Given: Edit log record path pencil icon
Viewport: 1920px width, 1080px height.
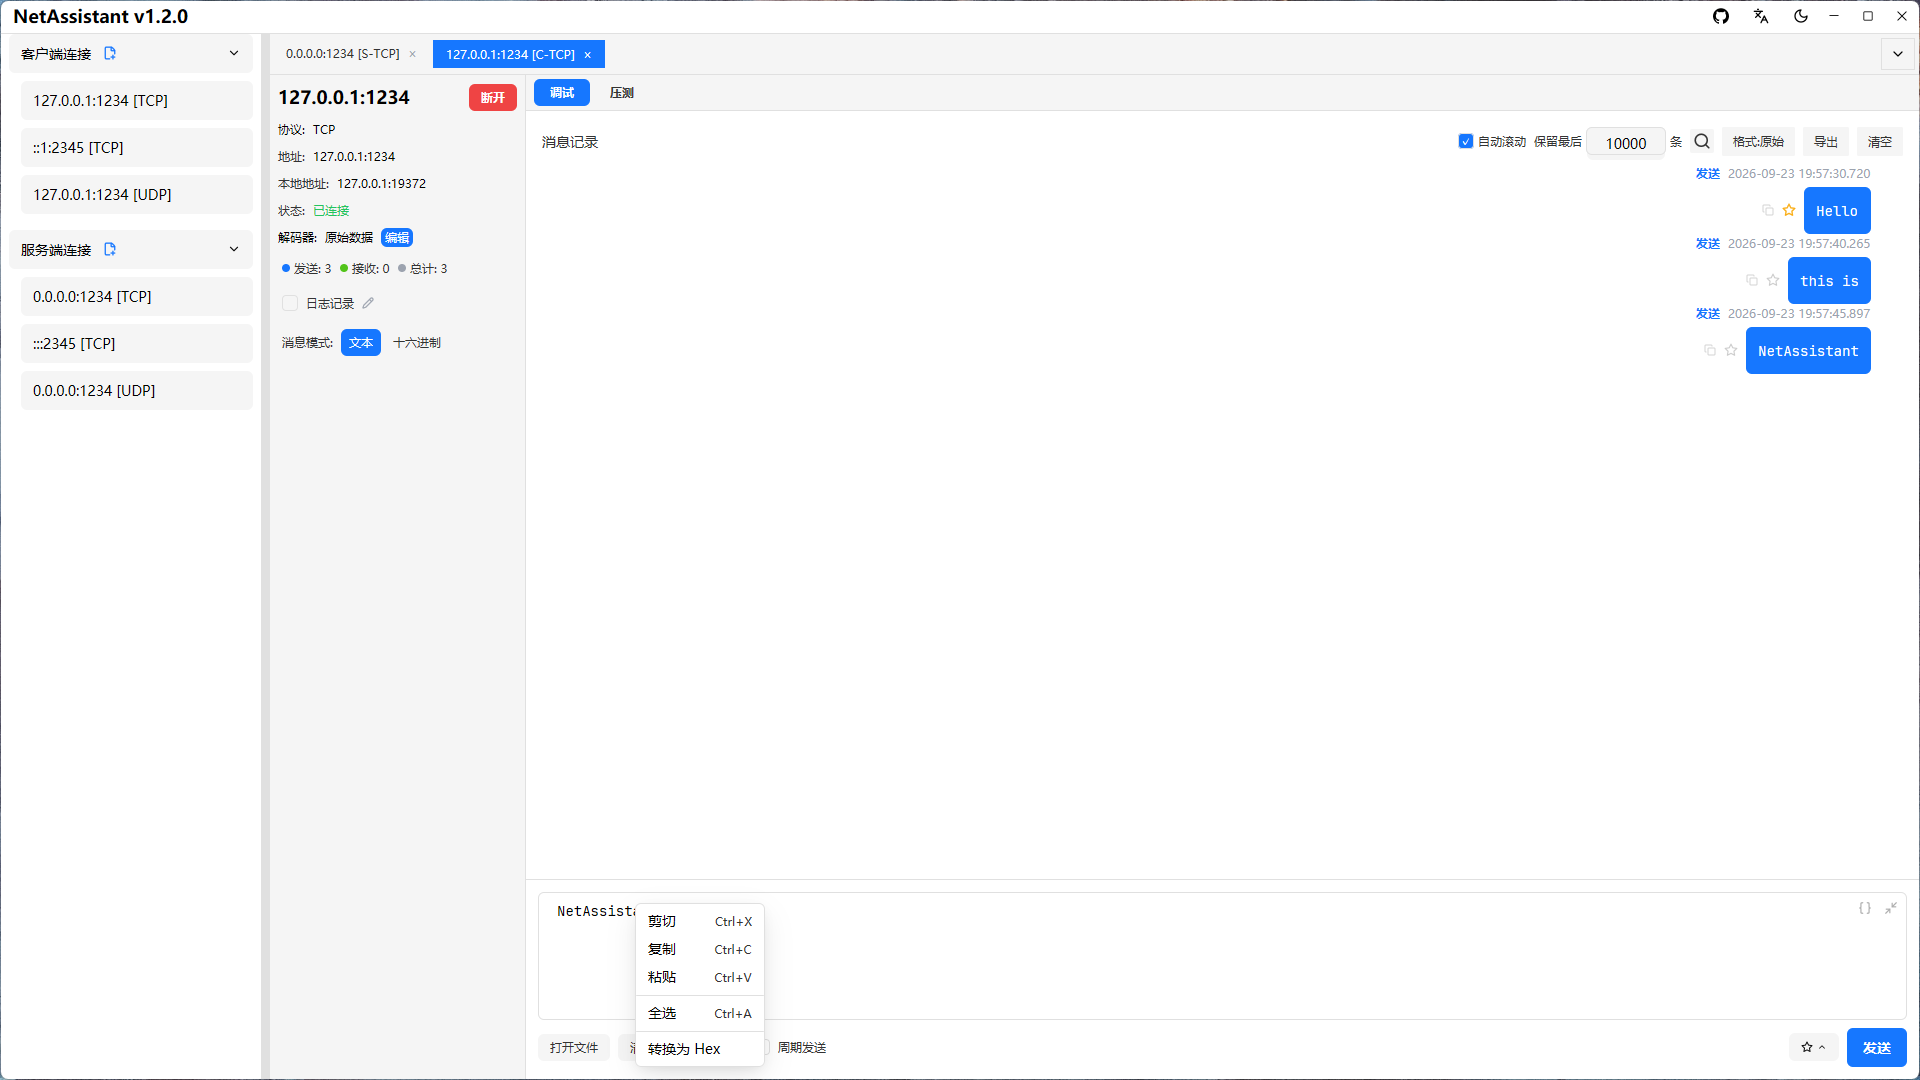Looking at the screenshot, I should [x=368, y=303].
